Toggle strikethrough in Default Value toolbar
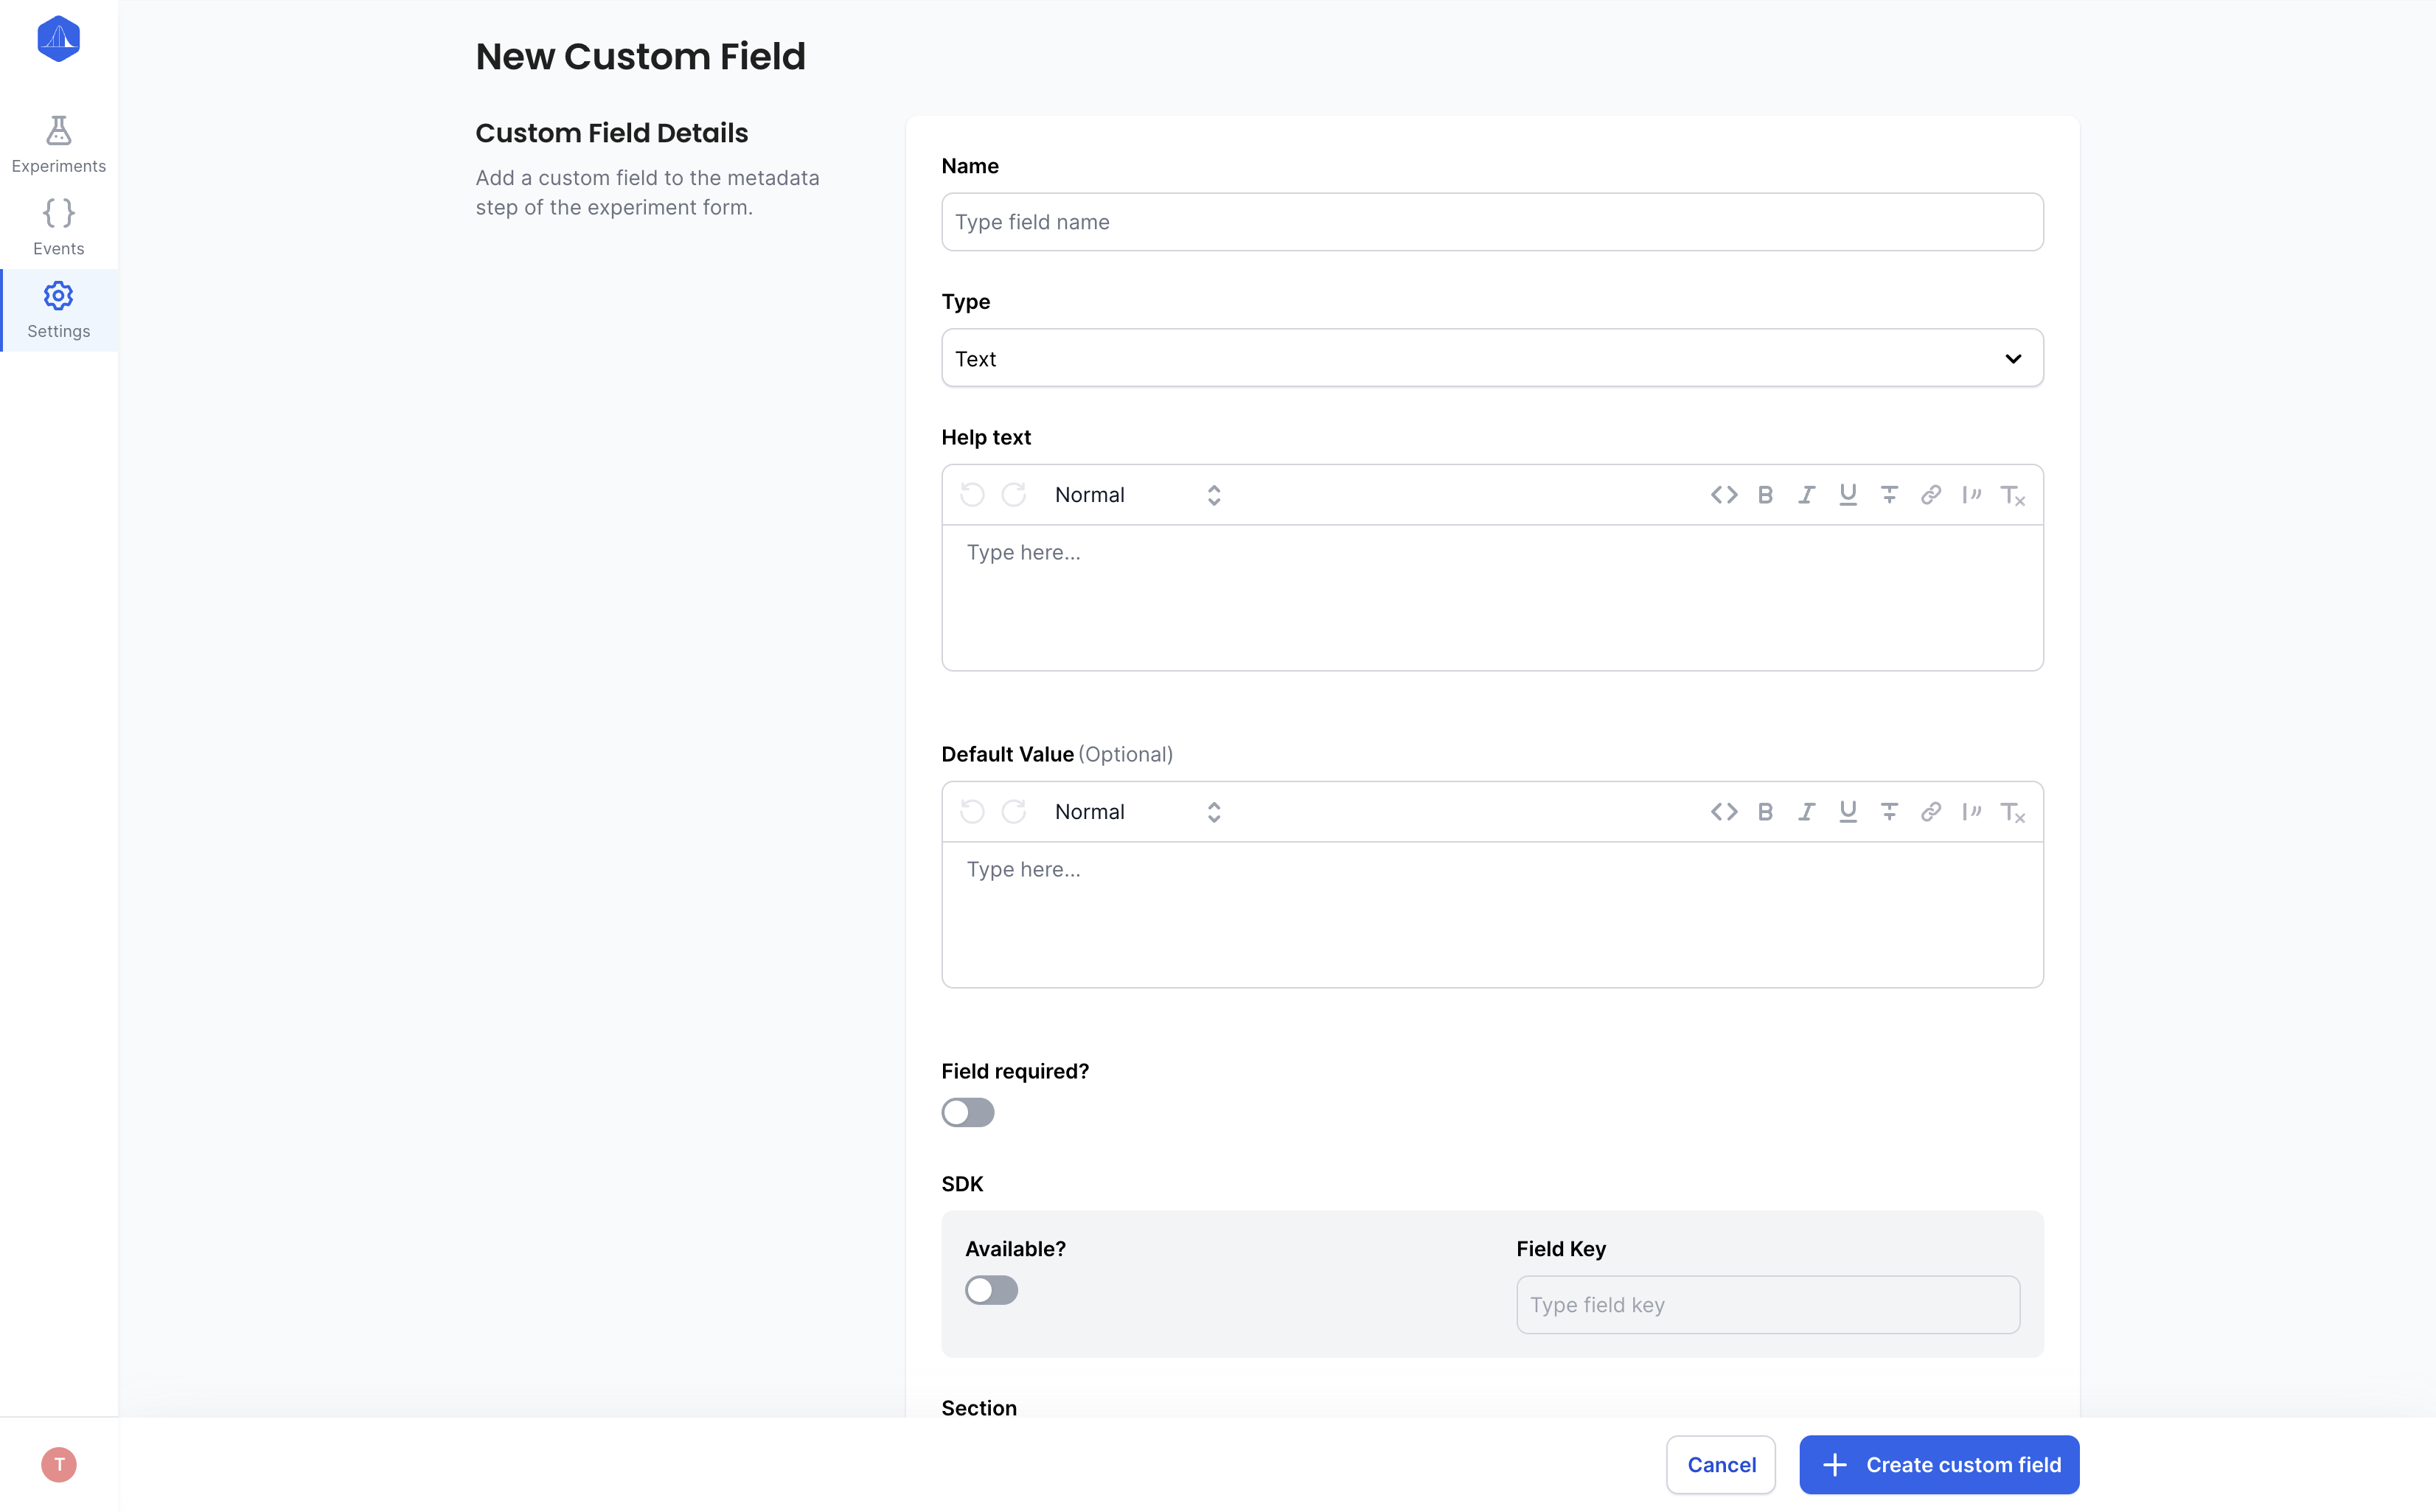Screen dimensions: 2436x1512 (1889, 812)
